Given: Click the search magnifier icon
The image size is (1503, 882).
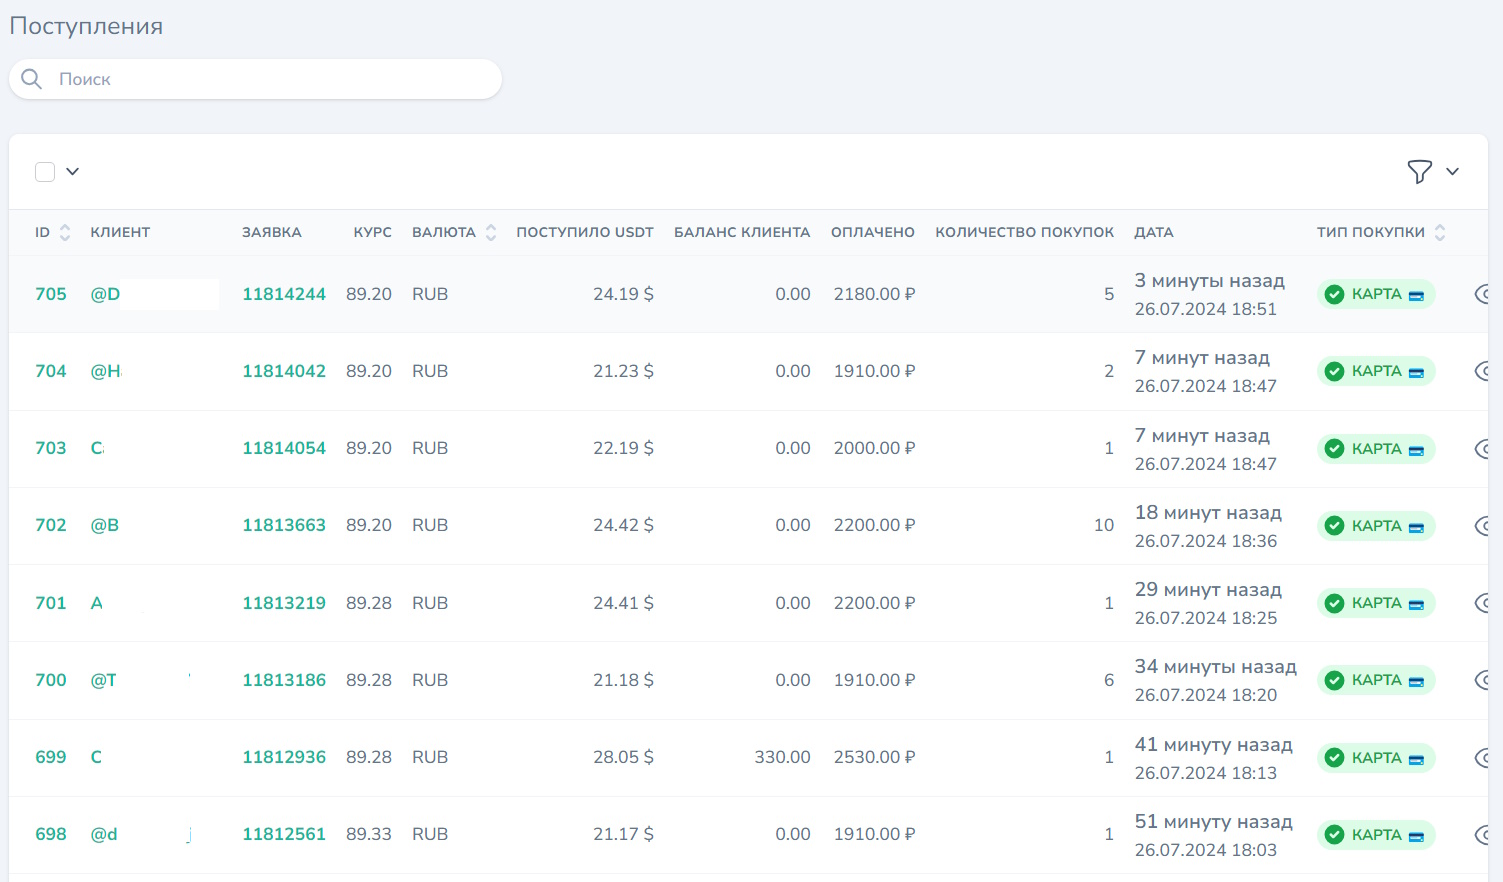Looking at the screenshot, I should point(32,79).
